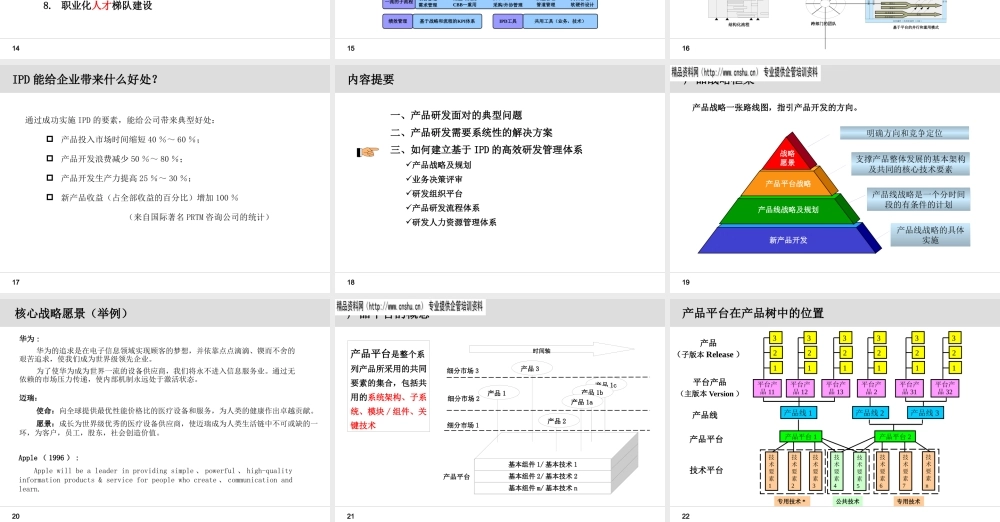The image size is (1000, 522).
Task: Click the green 产品平台 2 box
Action: [x=895, y=437]
